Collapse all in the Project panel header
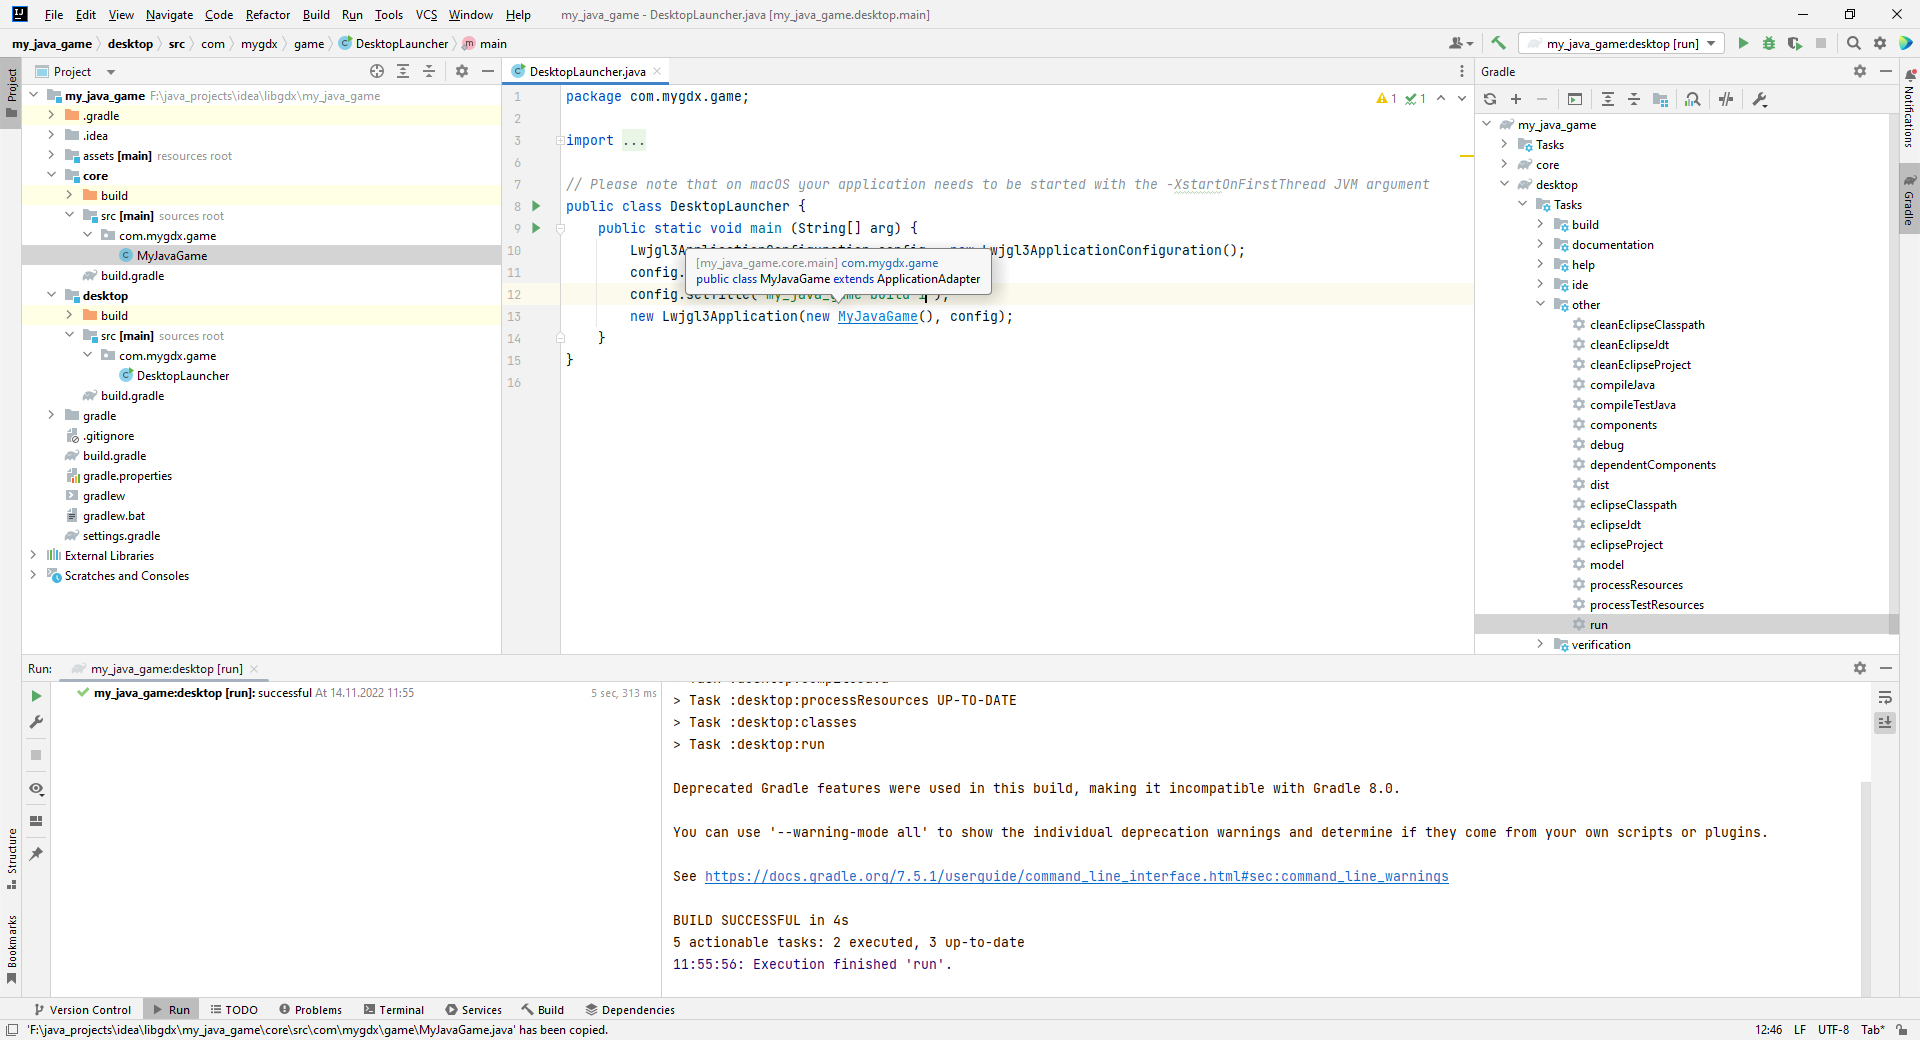The height and width of the screenshot is (1040, 1920). 429,71
